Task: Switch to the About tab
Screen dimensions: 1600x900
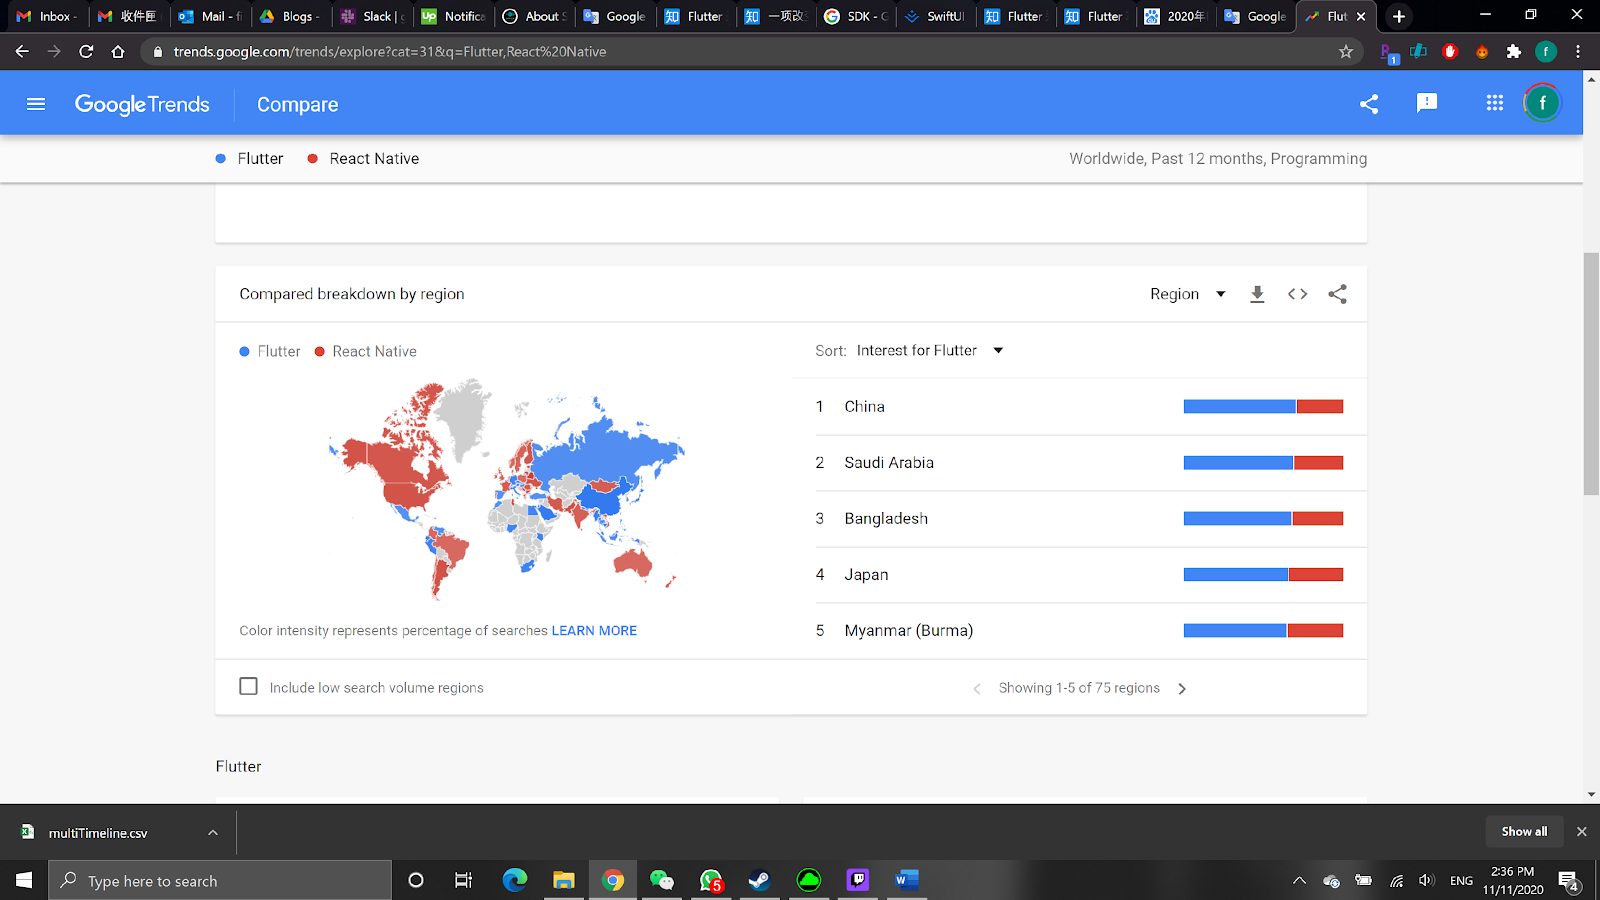Action: pyautogui.click(x=534, y=16)
